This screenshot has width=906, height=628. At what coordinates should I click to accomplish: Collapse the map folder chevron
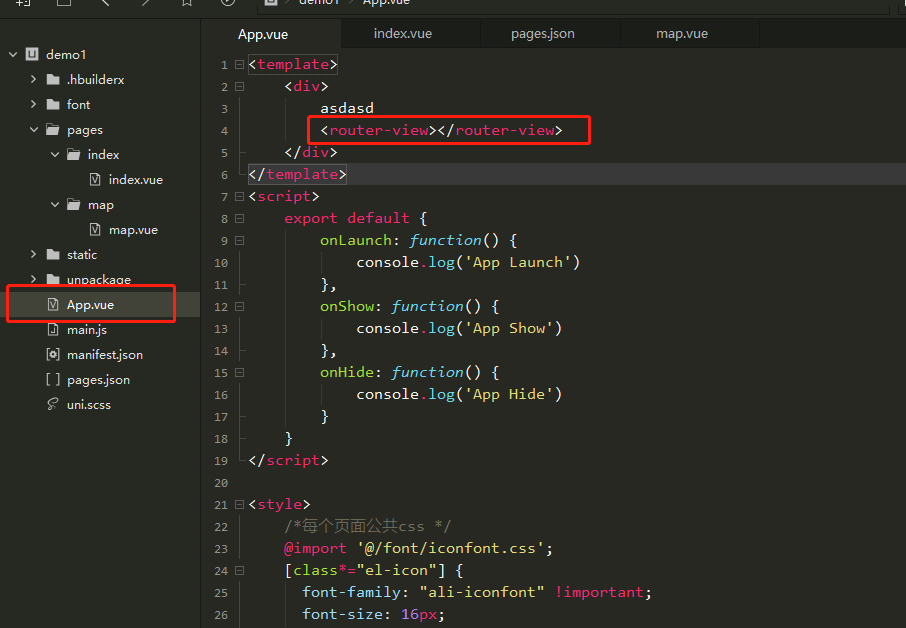click(54, 205)
